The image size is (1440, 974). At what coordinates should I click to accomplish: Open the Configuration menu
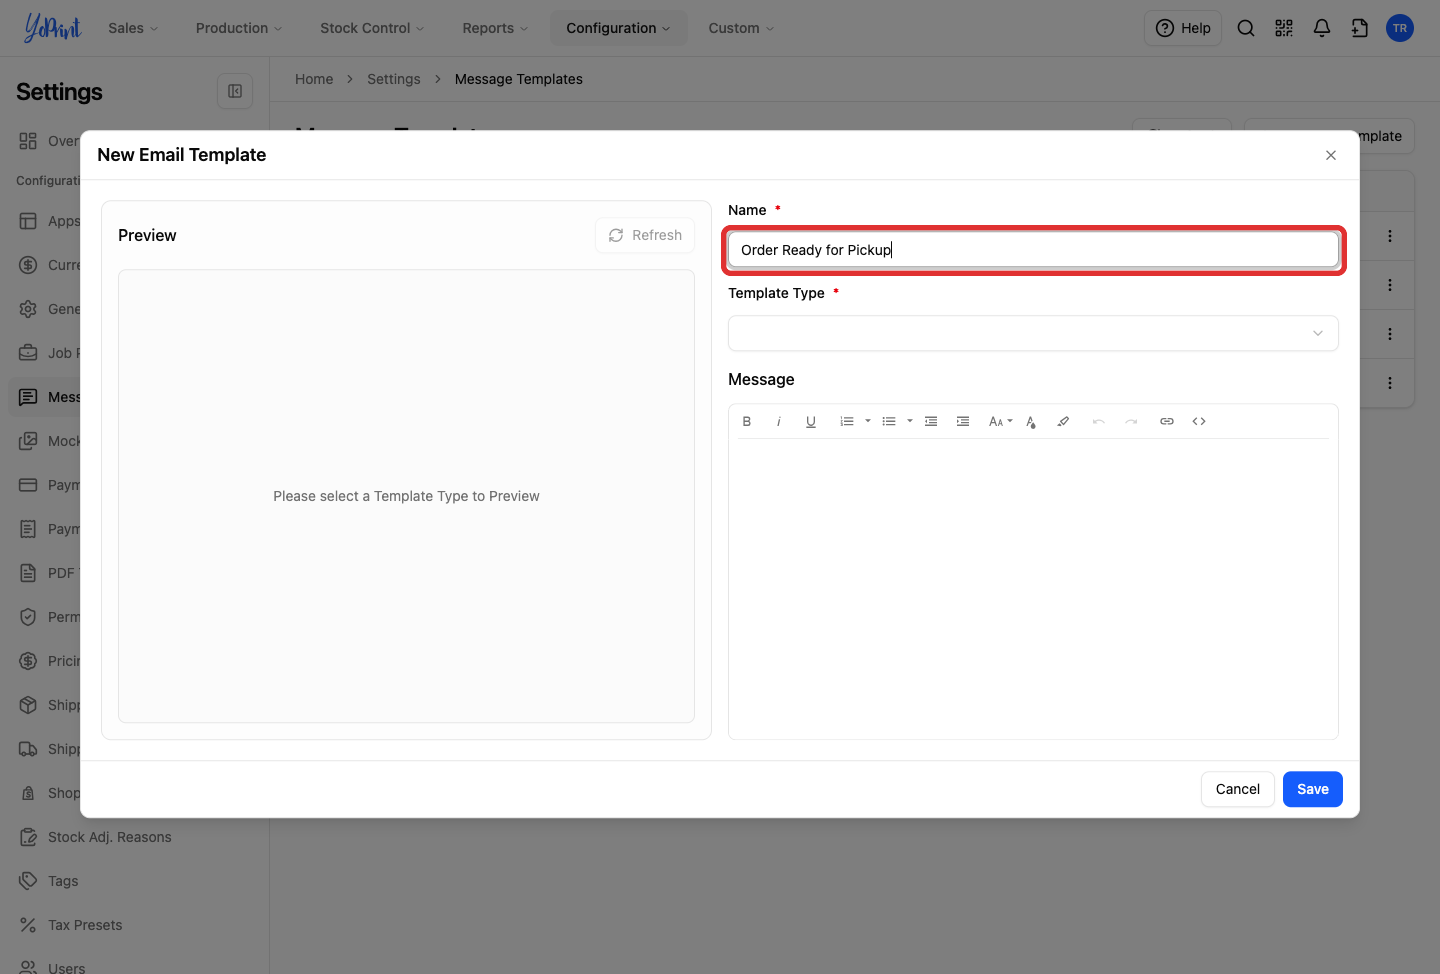pos(618,28)
